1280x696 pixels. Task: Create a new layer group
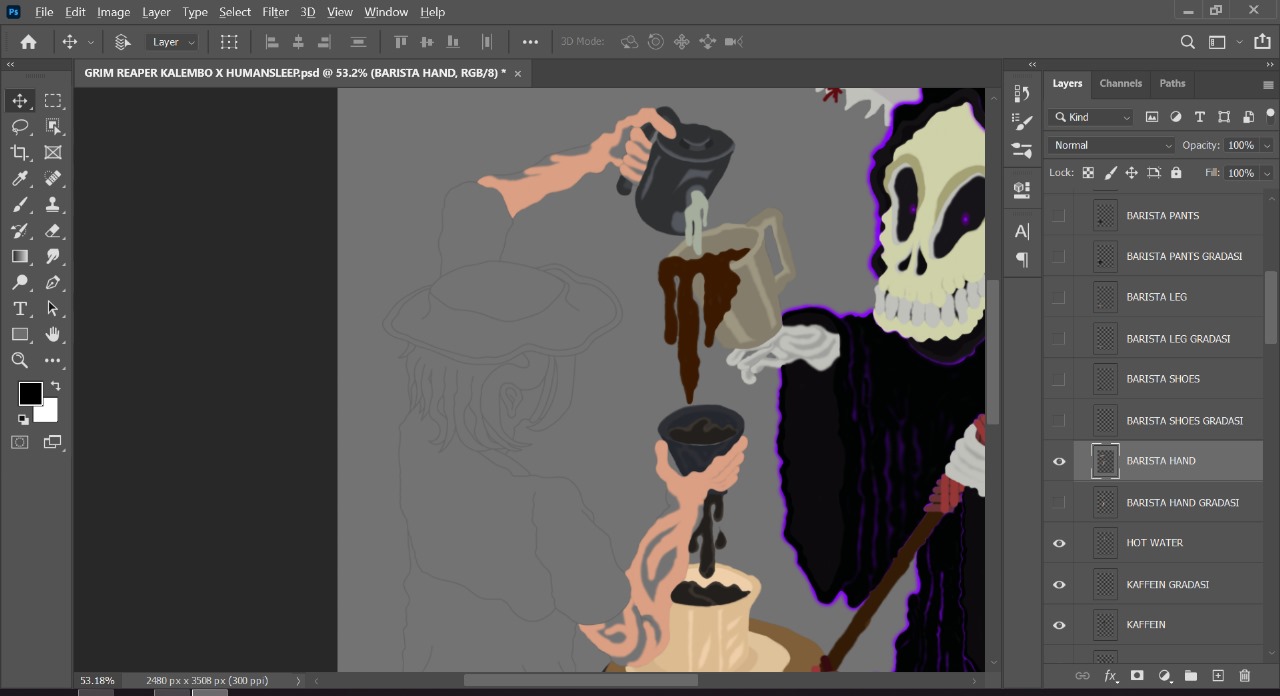tap(1191, 676)
